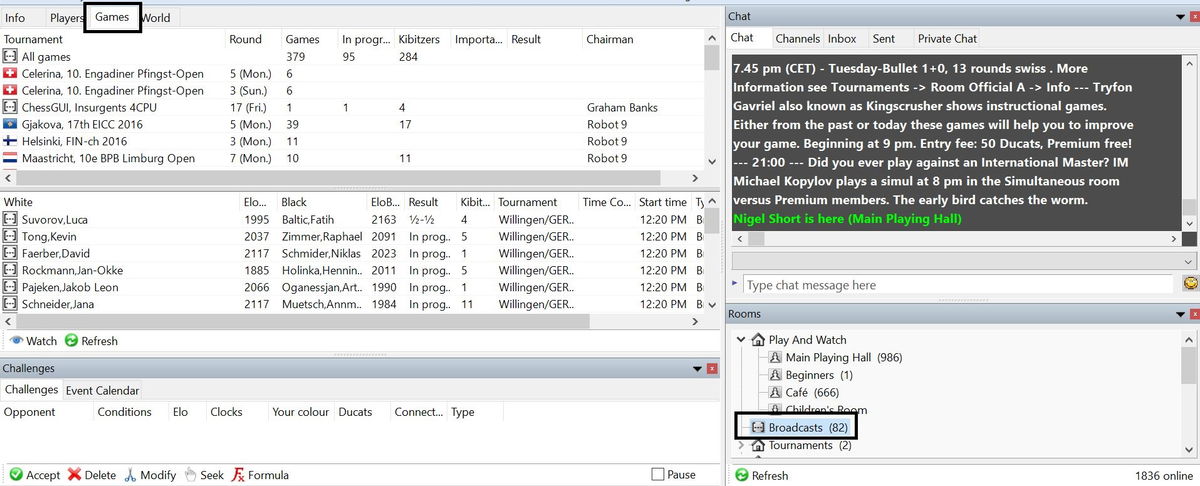The image size is (1200, 486).
Task: Click the green Refresh icon under games list
Action: tap(71, 341)
